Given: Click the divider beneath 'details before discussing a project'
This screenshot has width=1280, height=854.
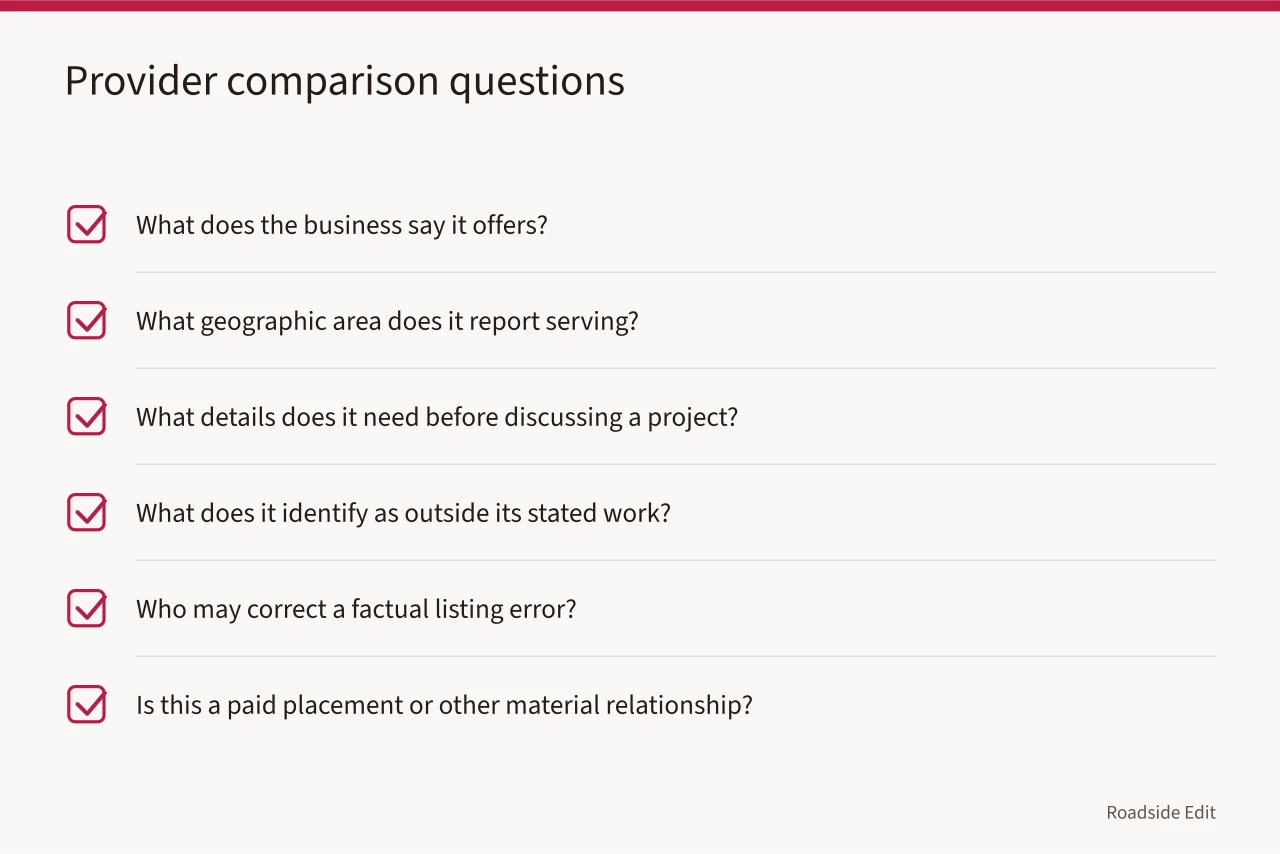Looking at the screenshot, I should 676,464.
